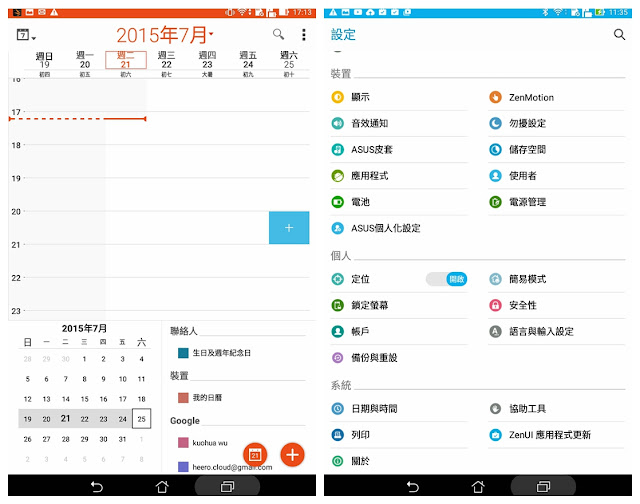Go back in calendar window
Image resolution: width=640 pixels, height=504 pixels.
pos(97,486)
